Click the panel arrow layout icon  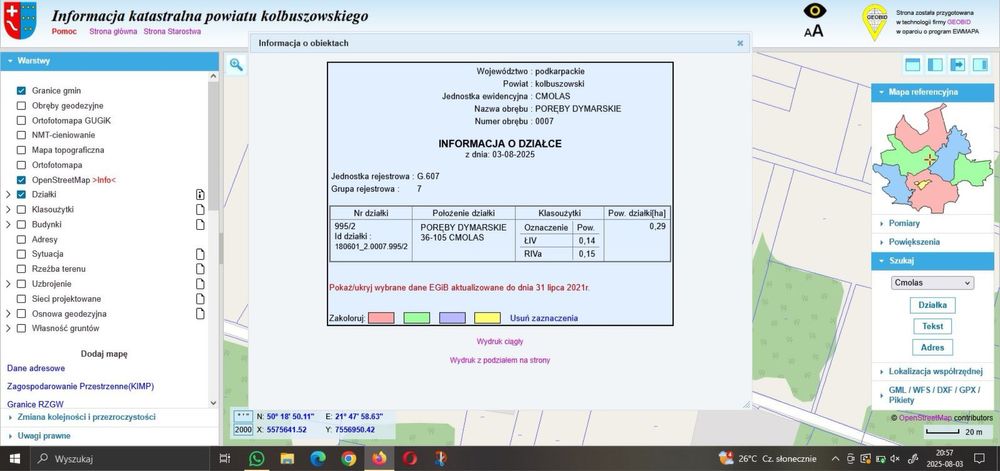click(957, 64)
